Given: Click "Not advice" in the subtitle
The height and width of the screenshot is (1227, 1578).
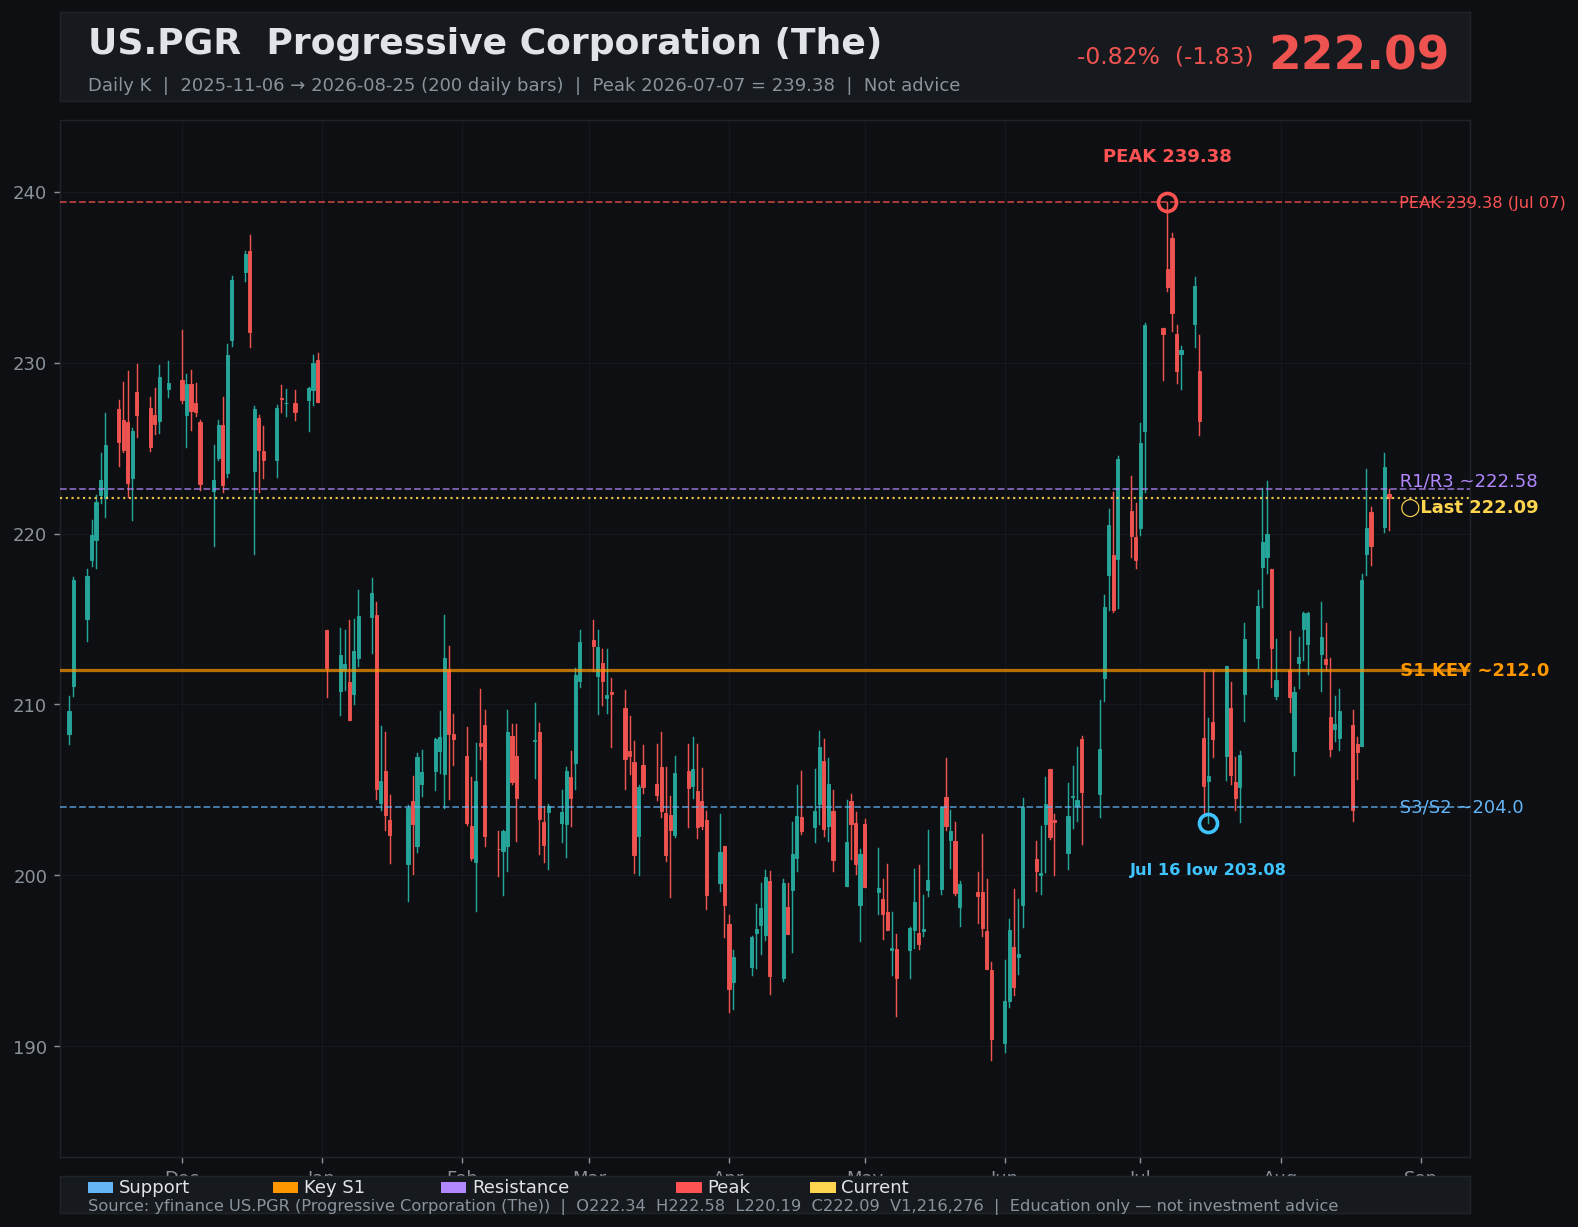Looking at the screenshot, I should [x=912, y=85].
